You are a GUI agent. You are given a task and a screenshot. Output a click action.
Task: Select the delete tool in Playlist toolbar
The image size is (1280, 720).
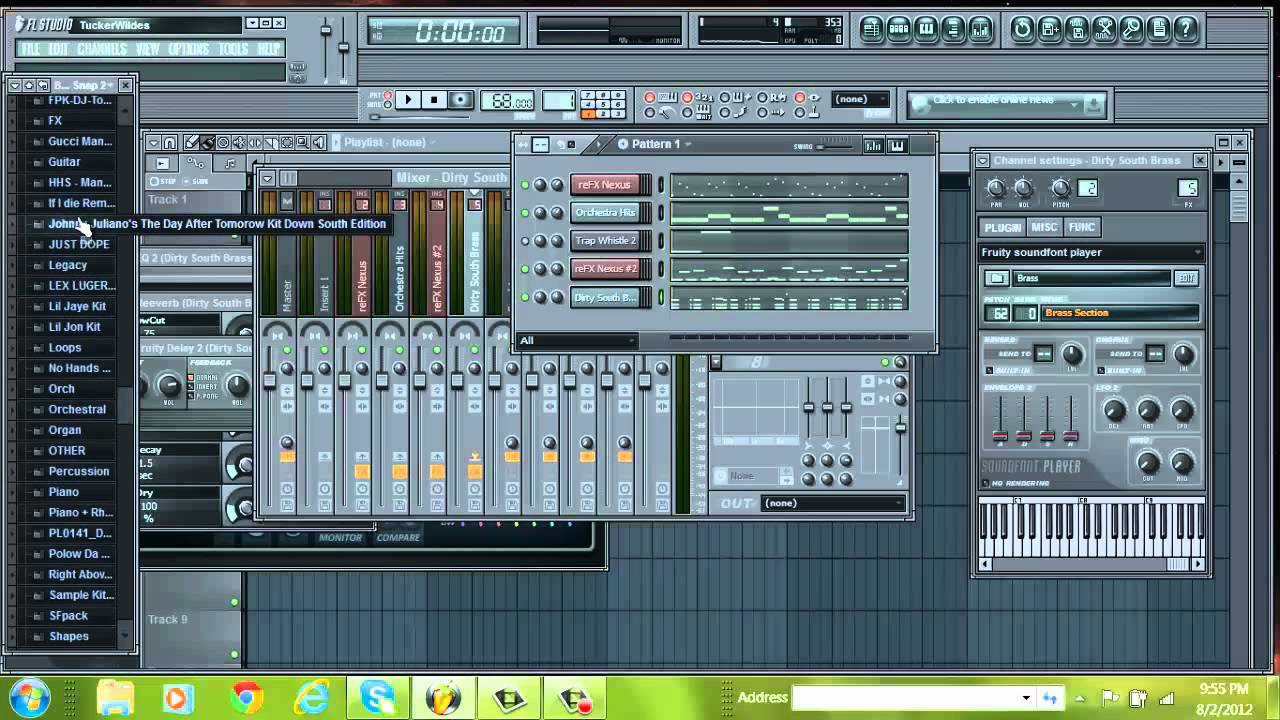(223, 143)
